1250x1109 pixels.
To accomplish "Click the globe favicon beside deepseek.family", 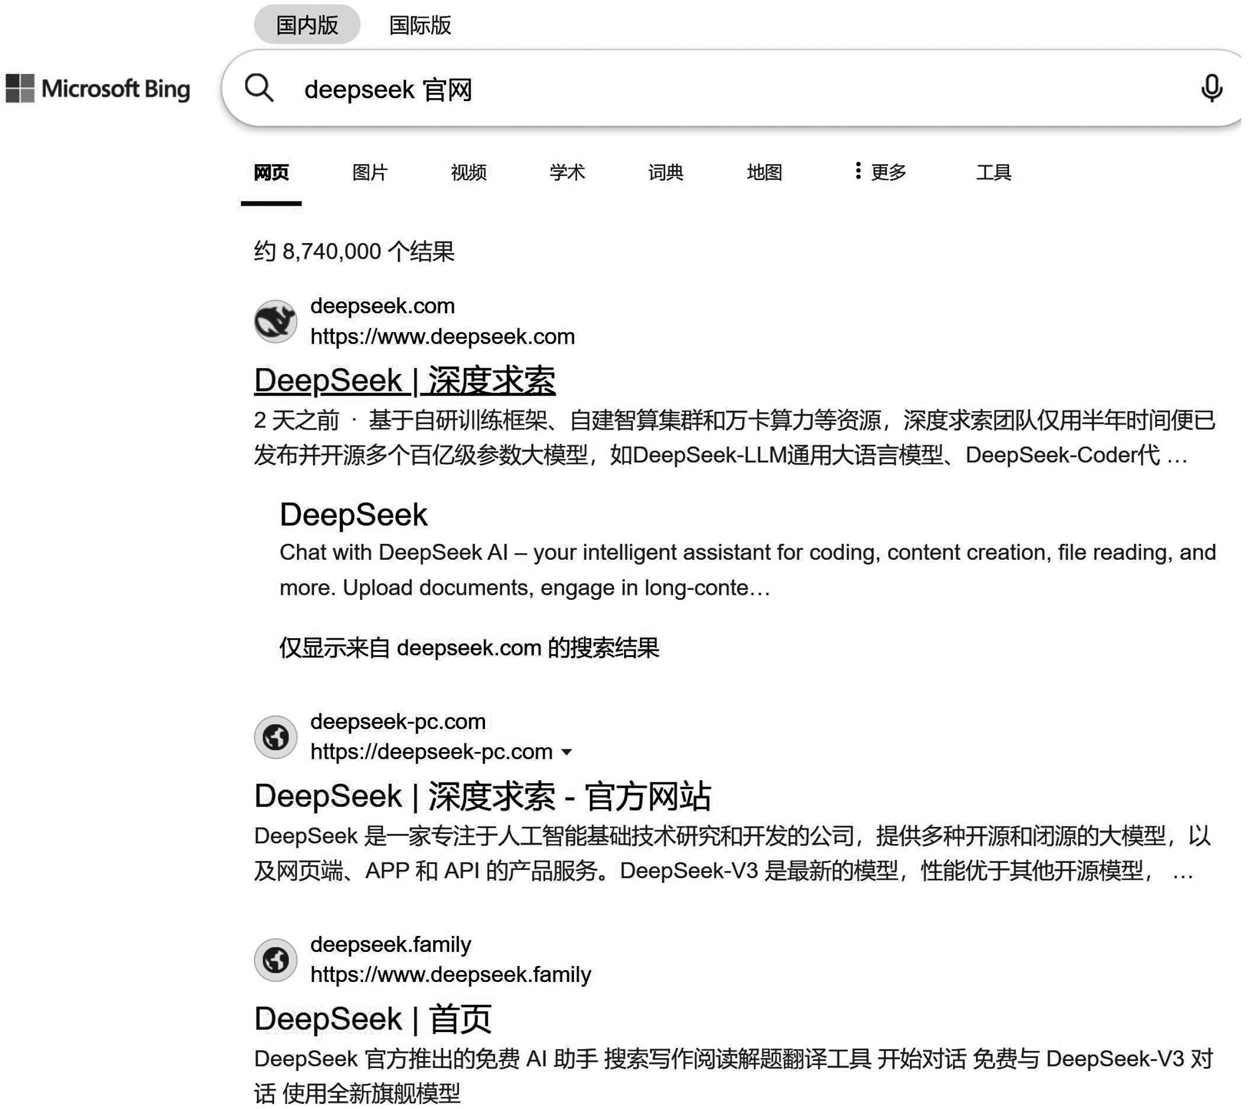I will 275,960.
